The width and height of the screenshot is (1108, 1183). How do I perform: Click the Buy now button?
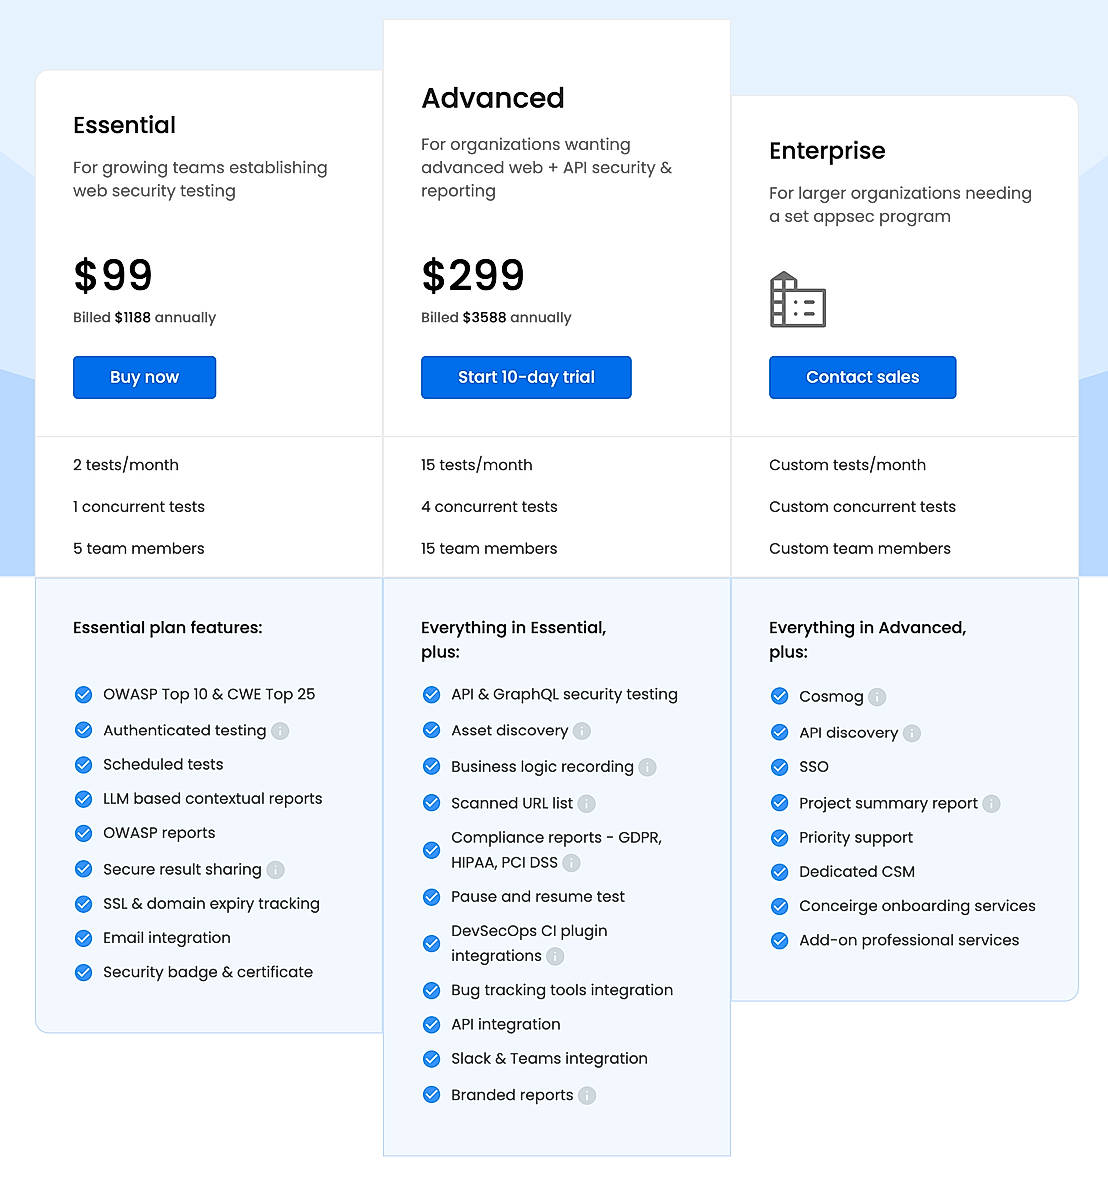pos(144,377)
